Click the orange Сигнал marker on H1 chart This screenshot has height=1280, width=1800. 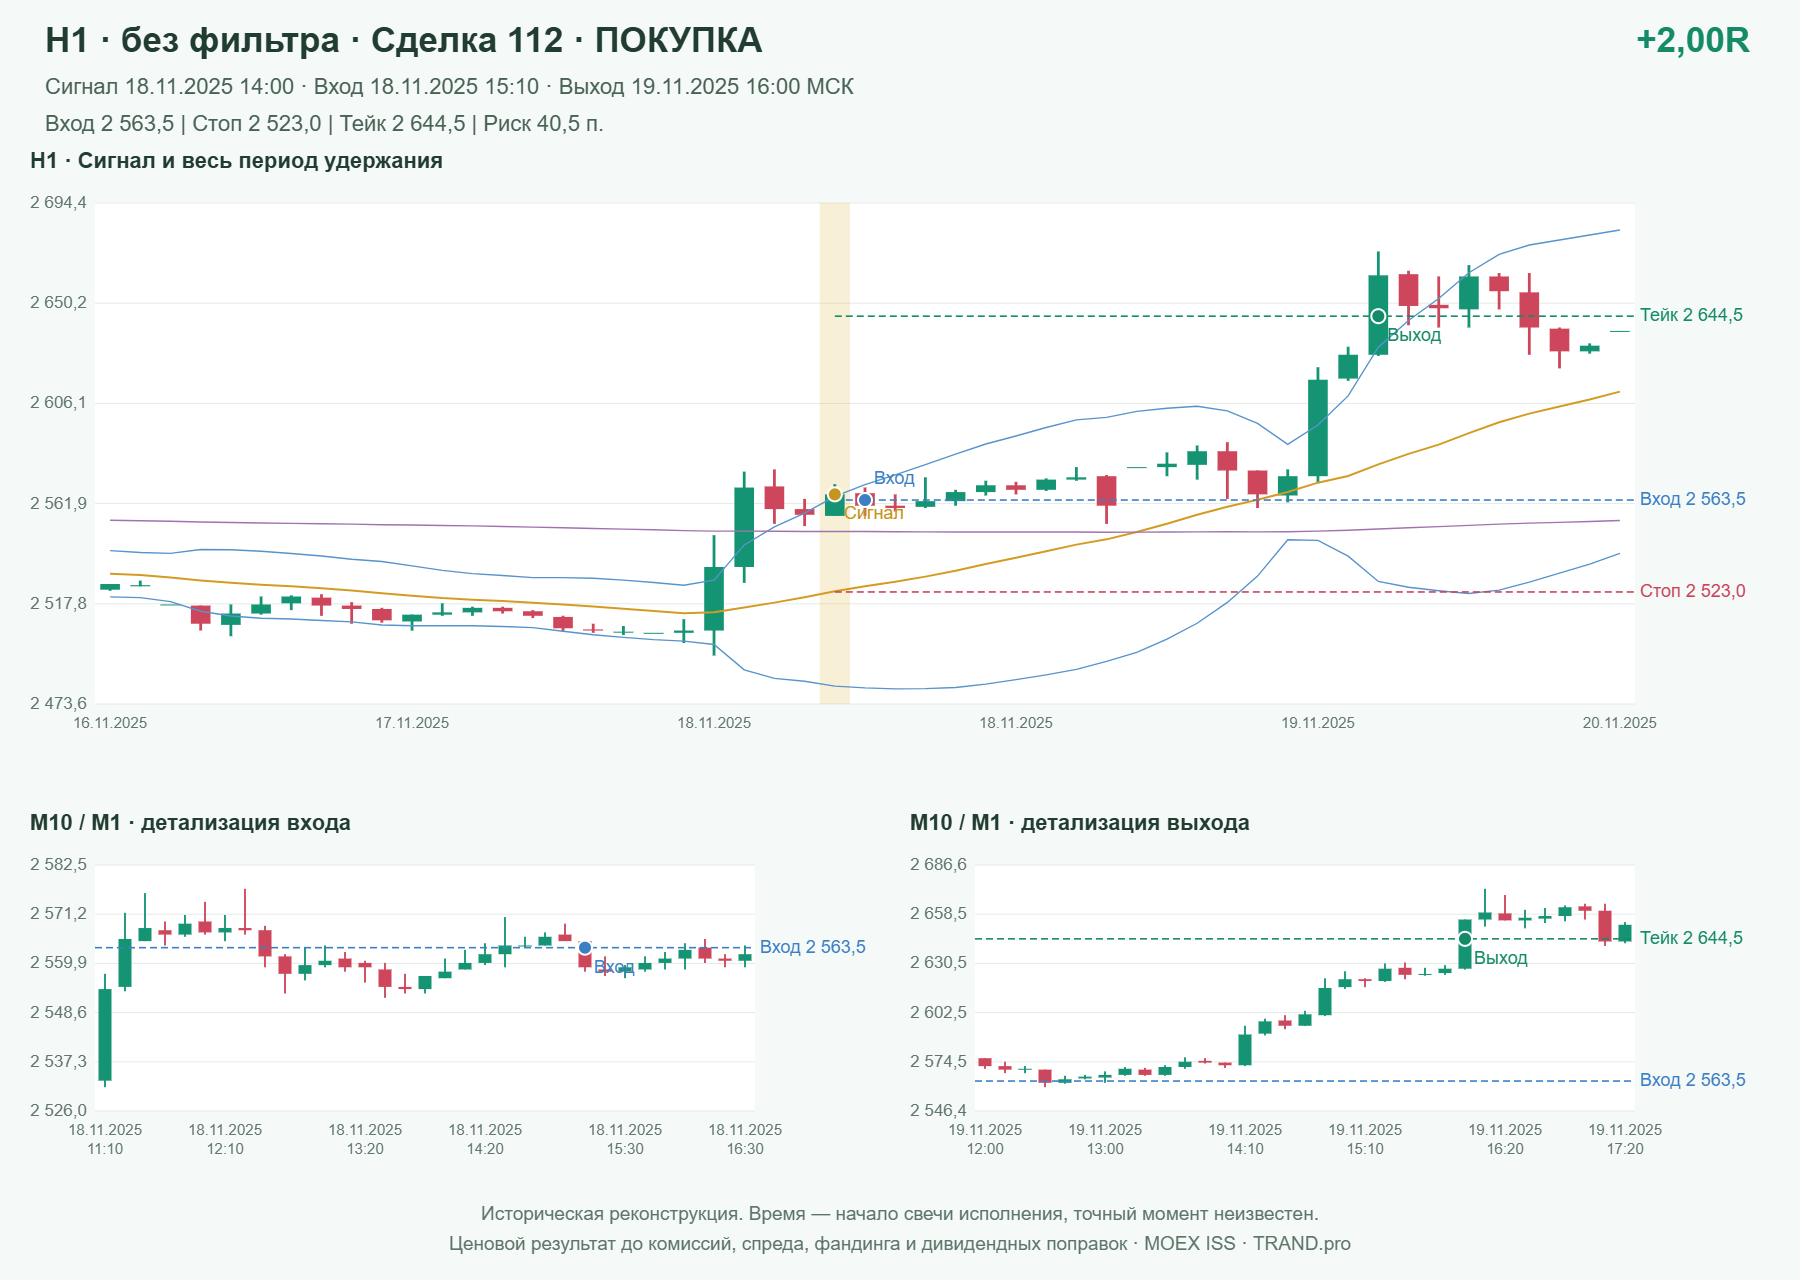point(834,495)
